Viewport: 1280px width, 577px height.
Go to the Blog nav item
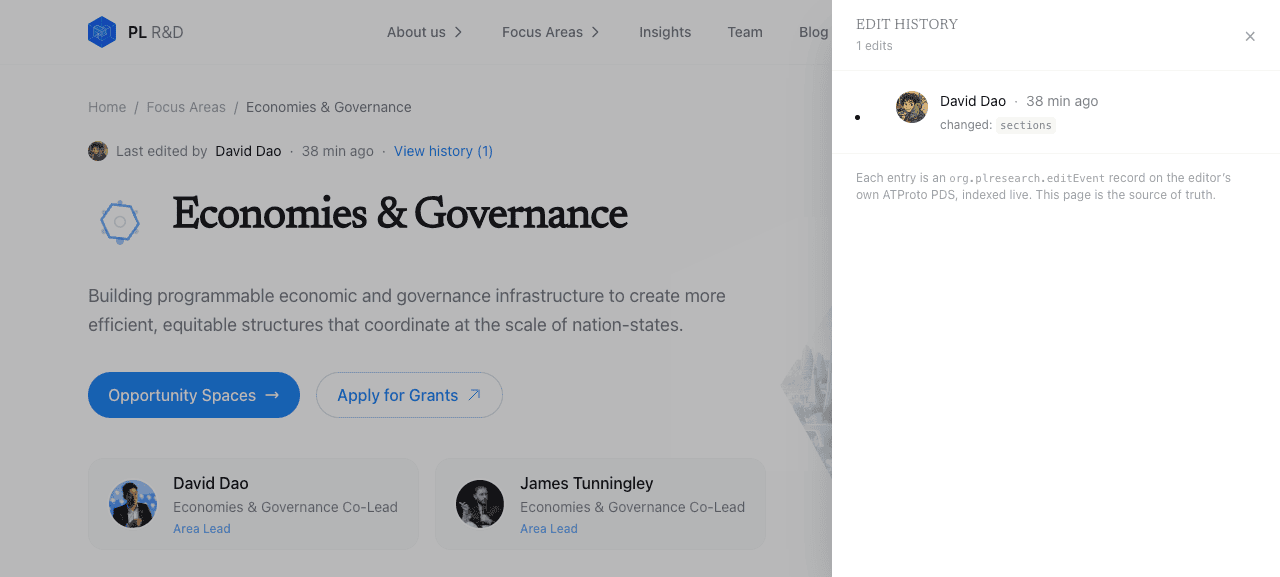[814, 32]
